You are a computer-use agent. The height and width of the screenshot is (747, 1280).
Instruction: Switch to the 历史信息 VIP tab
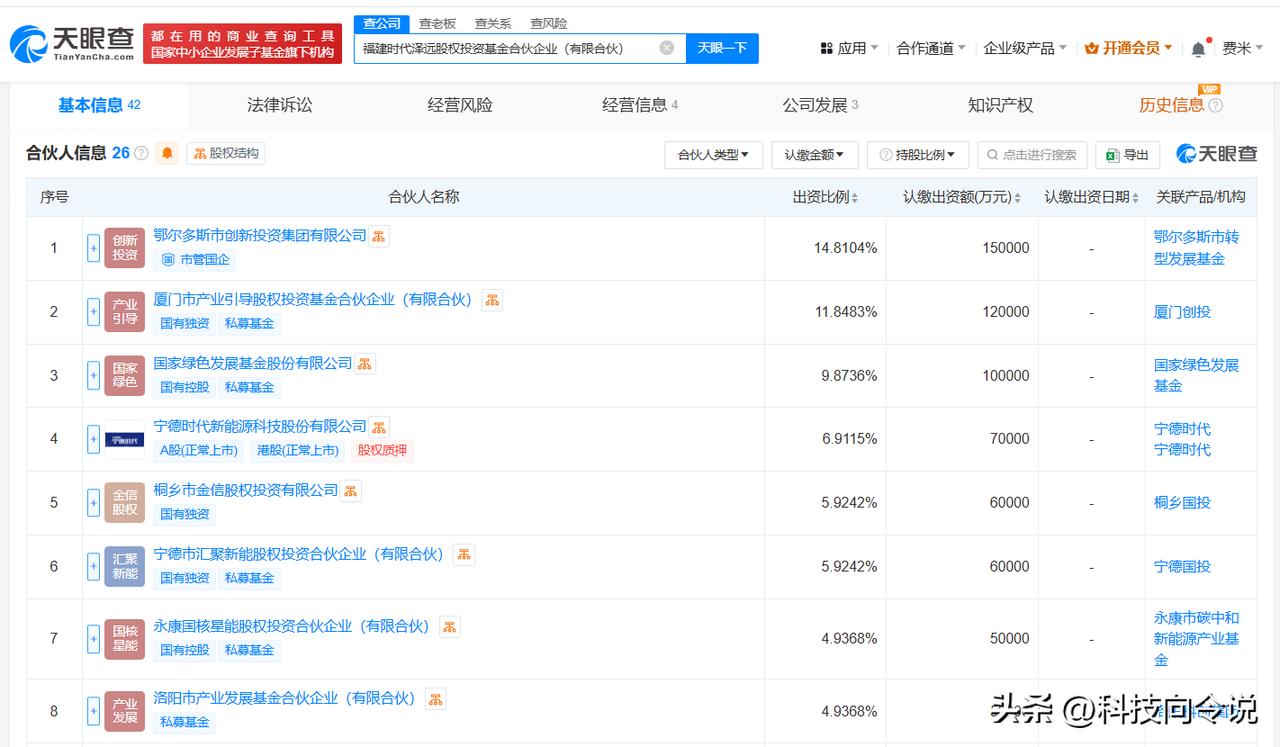(1180, 105)
